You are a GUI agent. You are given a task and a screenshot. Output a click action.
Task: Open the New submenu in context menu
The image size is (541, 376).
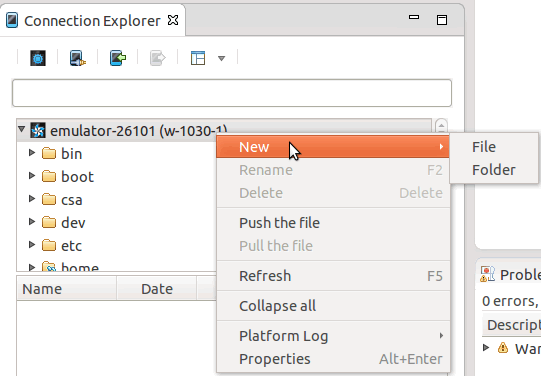[x=333, y=147]
